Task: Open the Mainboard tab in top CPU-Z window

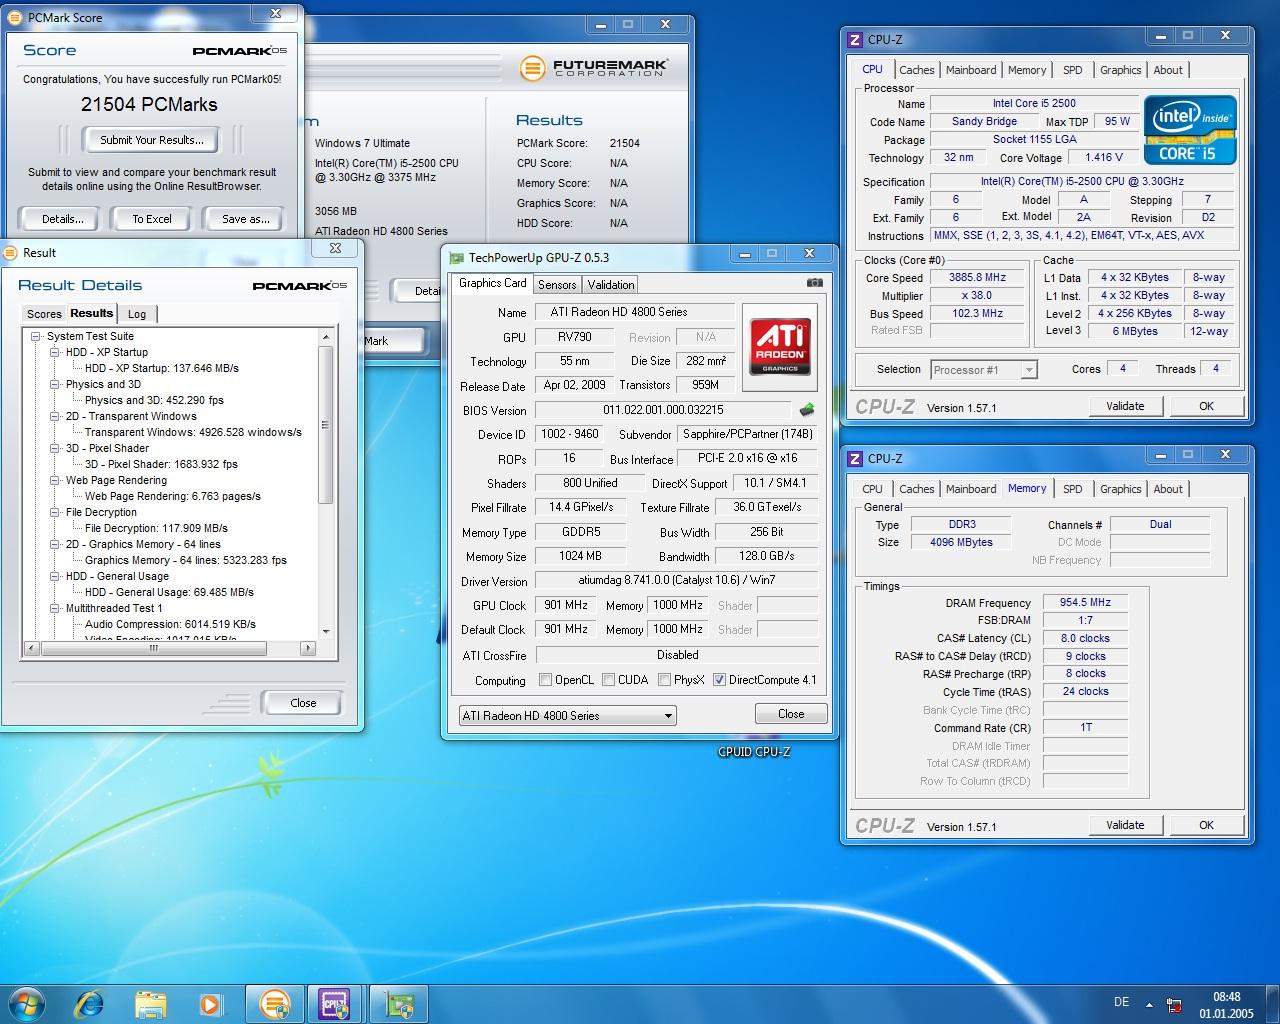Action: click(x=971, y=70)
